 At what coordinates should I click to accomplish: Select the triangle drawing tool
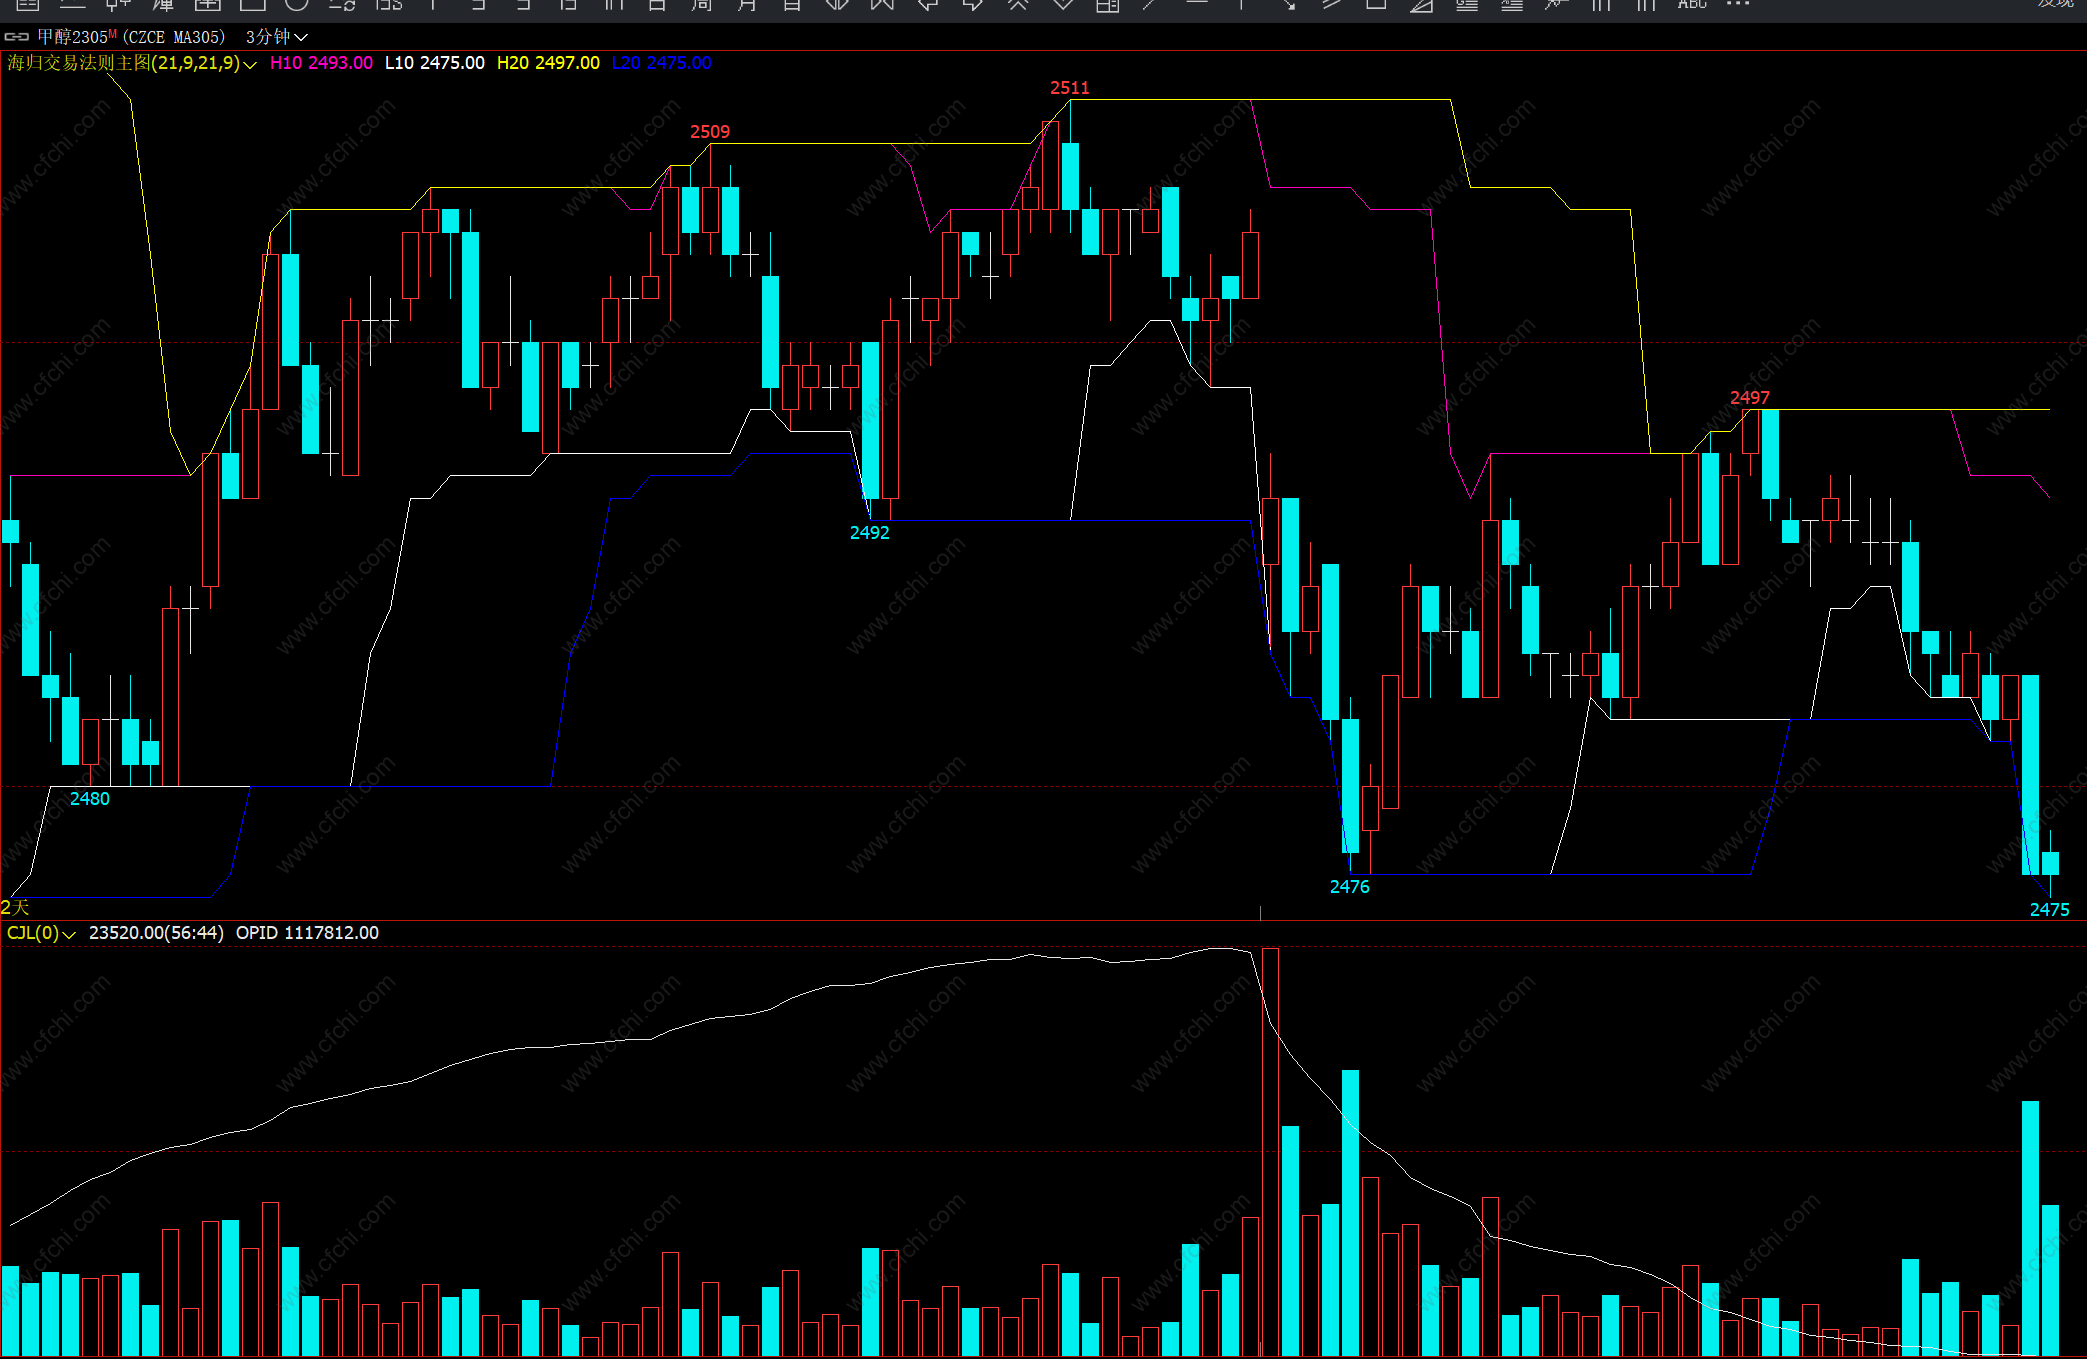(x=1421, y=5)
